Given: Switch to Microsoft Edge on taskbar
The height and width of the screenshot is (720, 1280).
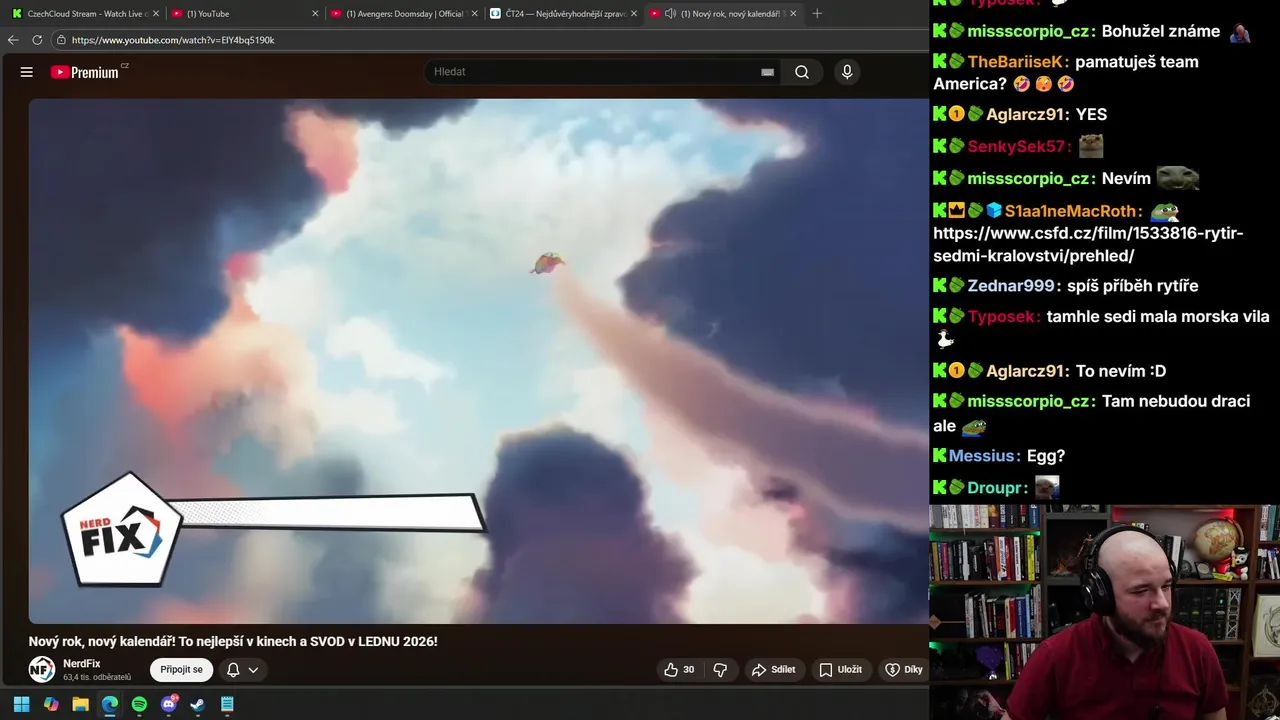Looking at the screenshot, I should point(110,704).
